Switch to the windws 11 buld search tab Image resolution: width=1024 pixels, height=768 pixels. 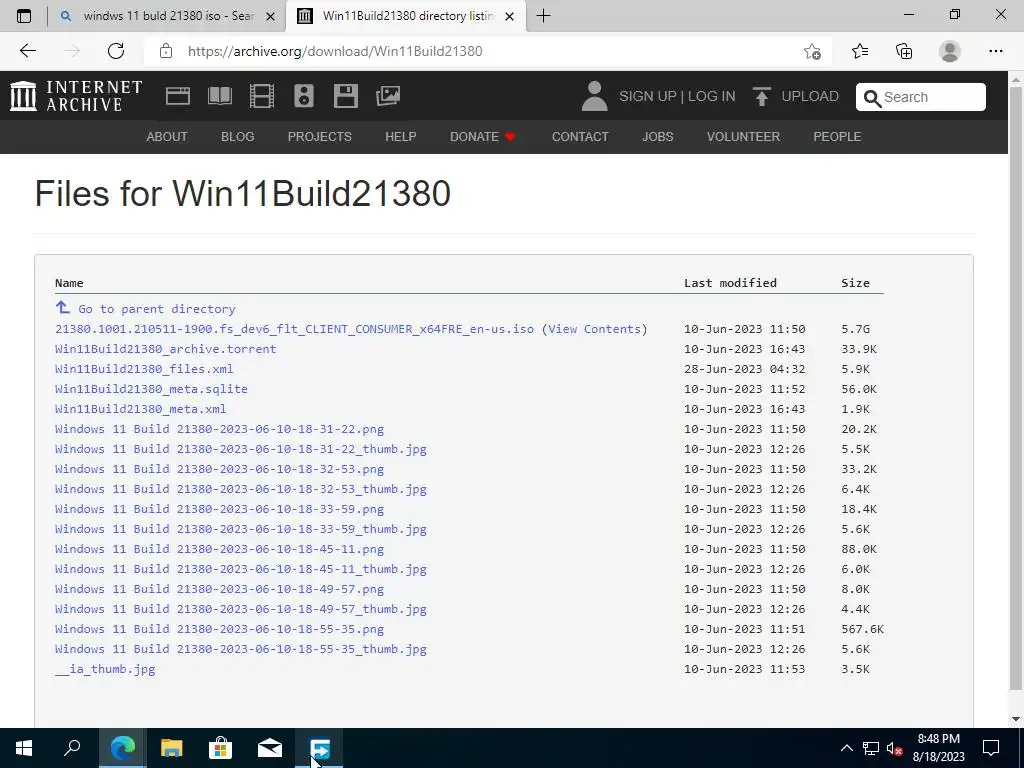[x=167, y=16]
